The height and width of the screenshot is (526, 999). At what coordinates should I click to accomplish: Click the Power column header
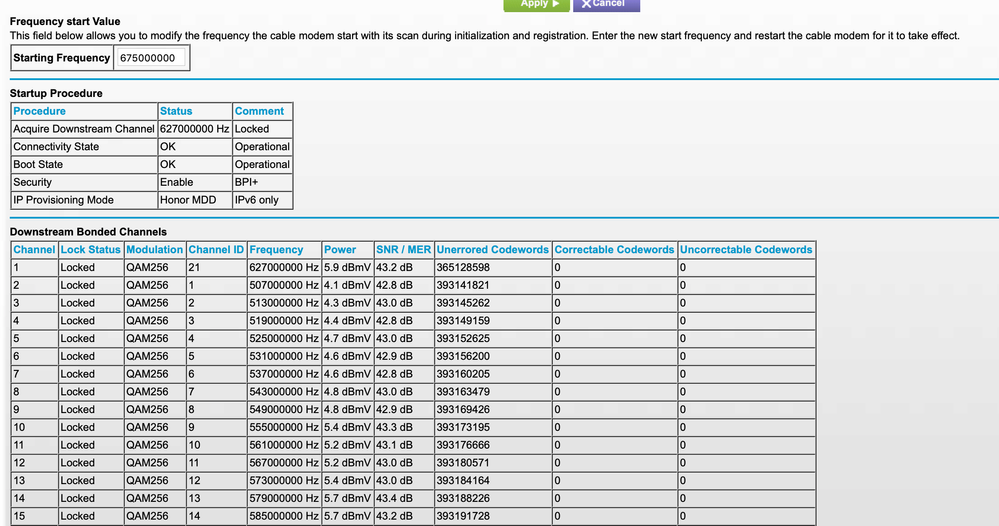[340, 250]
